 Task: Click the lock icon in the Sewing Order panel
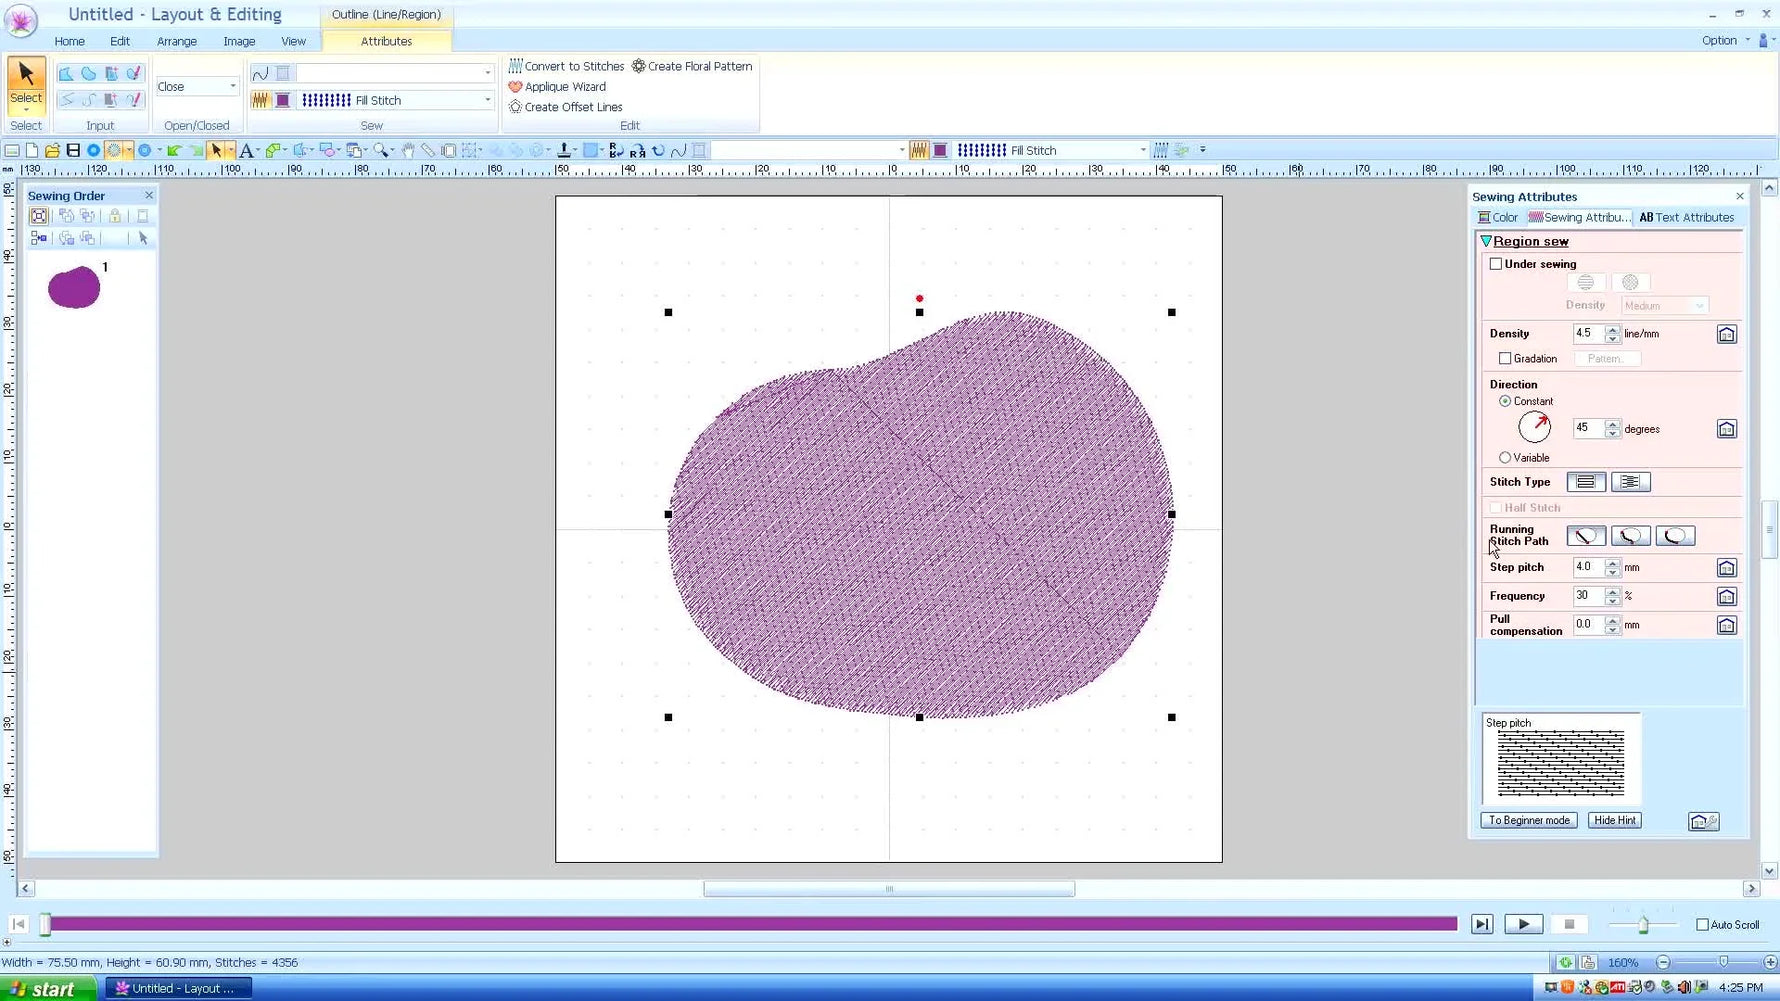coord(115,216)
